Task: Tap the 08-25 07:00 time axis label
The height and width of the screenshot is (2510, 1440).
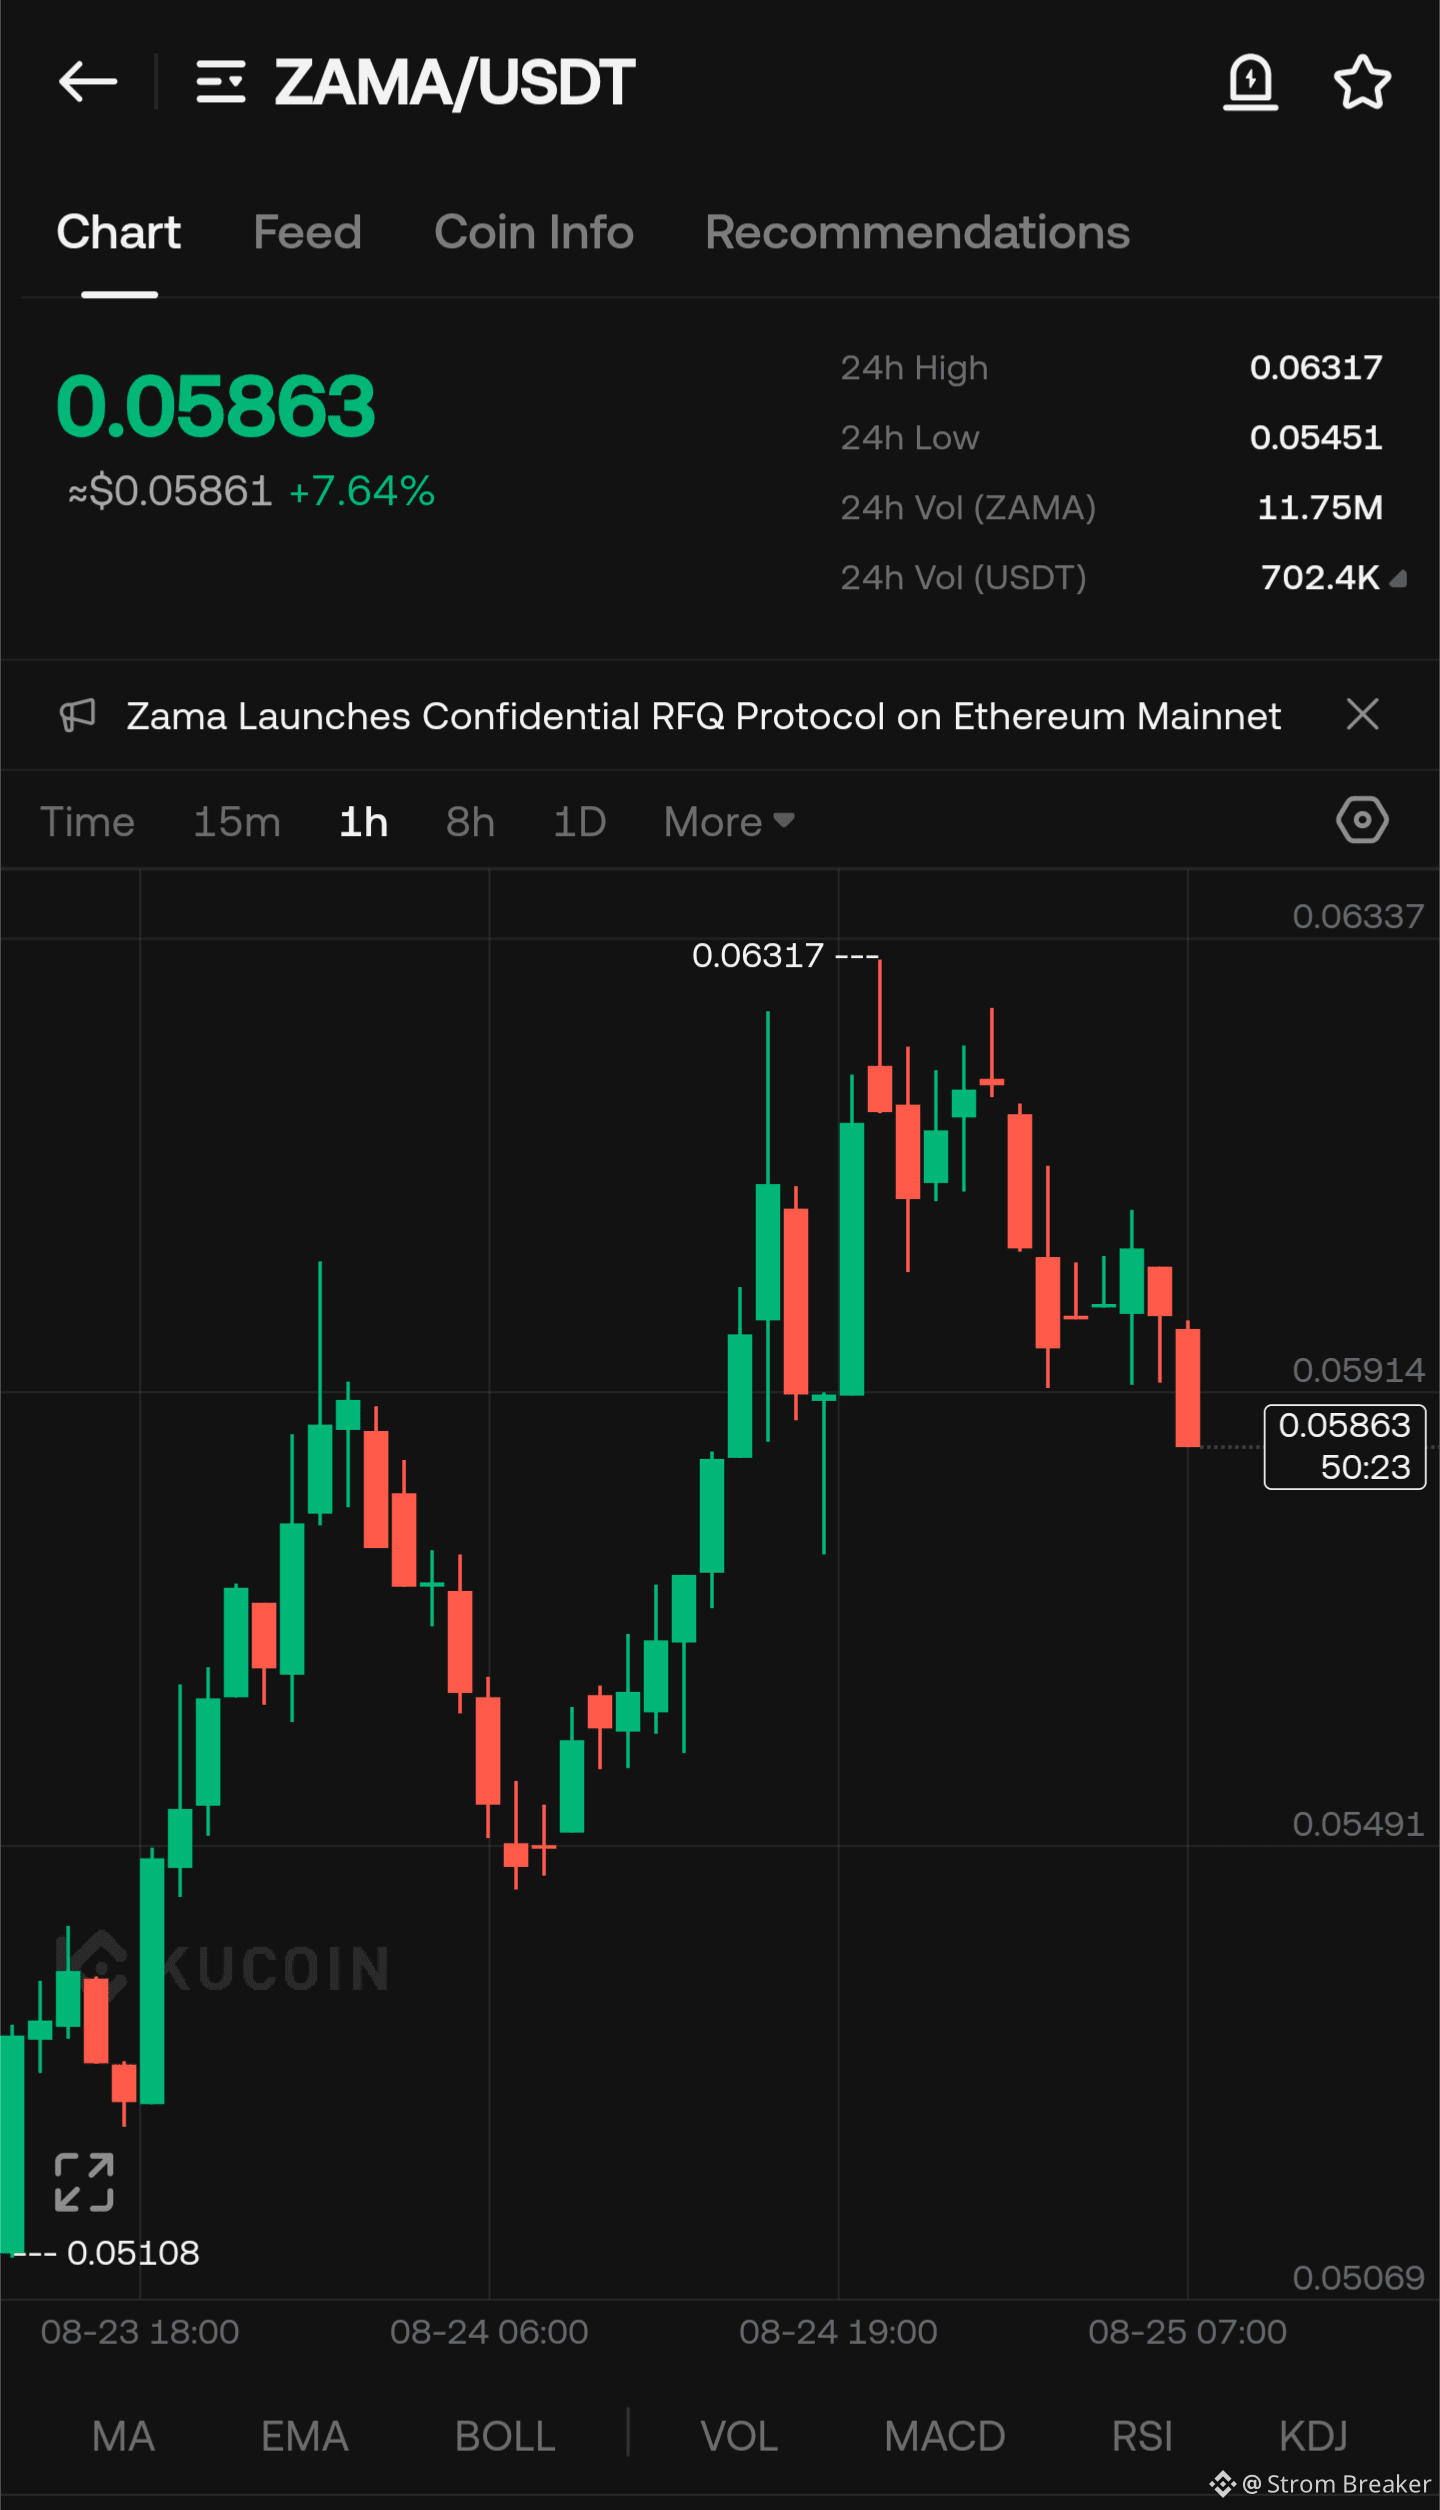Action: 1187,2332
